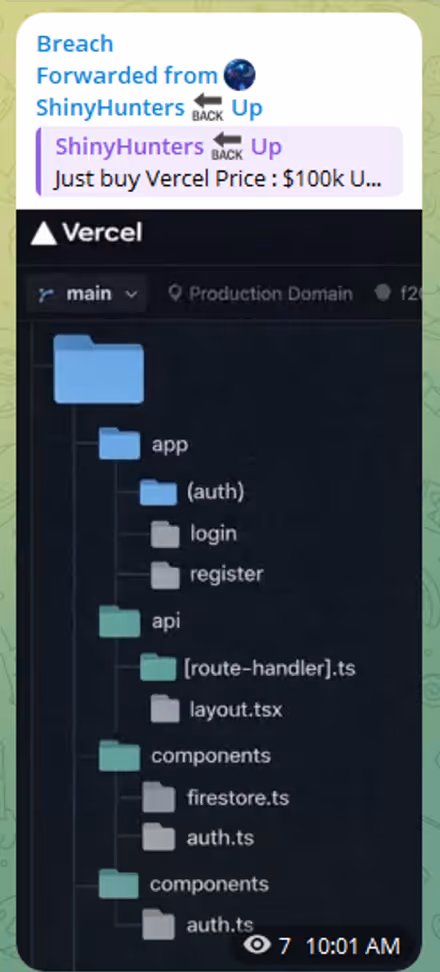The image size is (440, 972).
Task: Click the 10:01 AM message timestamp
Action: pos(353,946)
